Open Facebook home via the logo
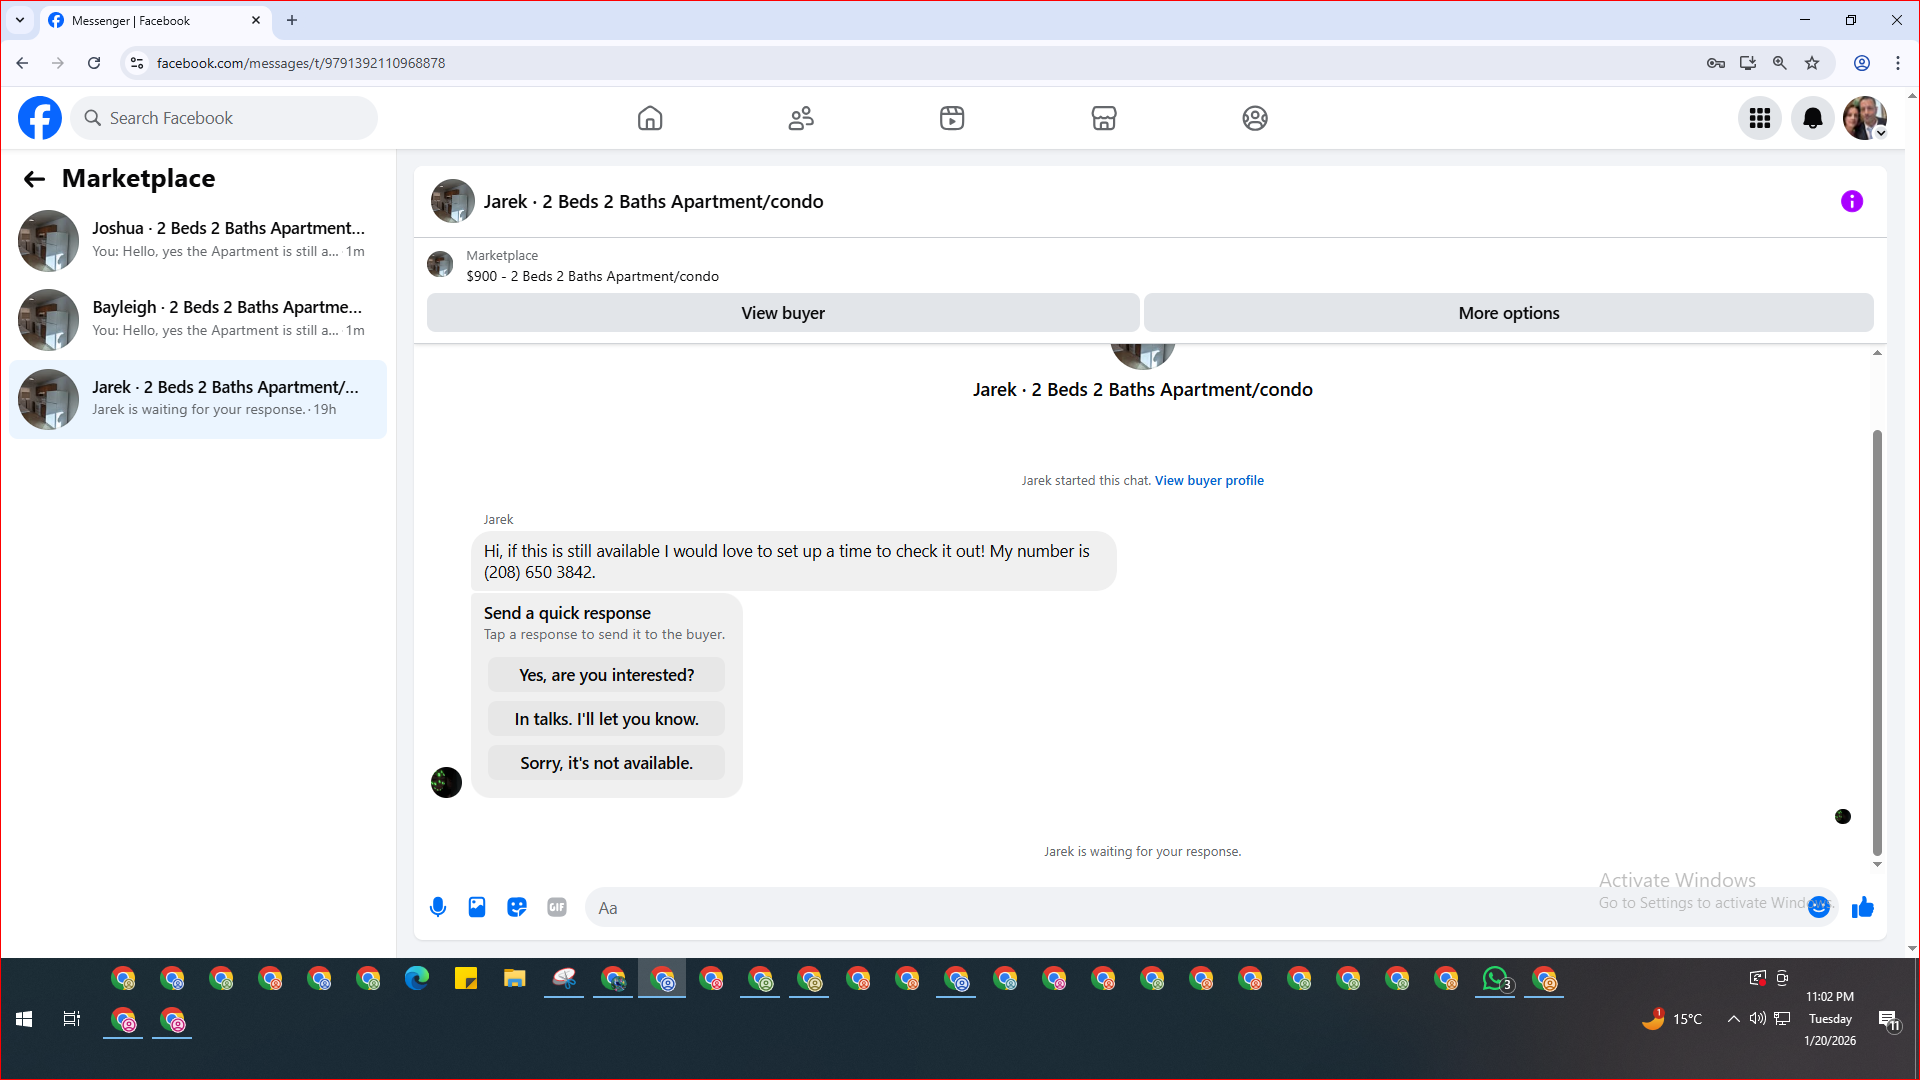1920x1080 pixels. (x=40, y=118)
